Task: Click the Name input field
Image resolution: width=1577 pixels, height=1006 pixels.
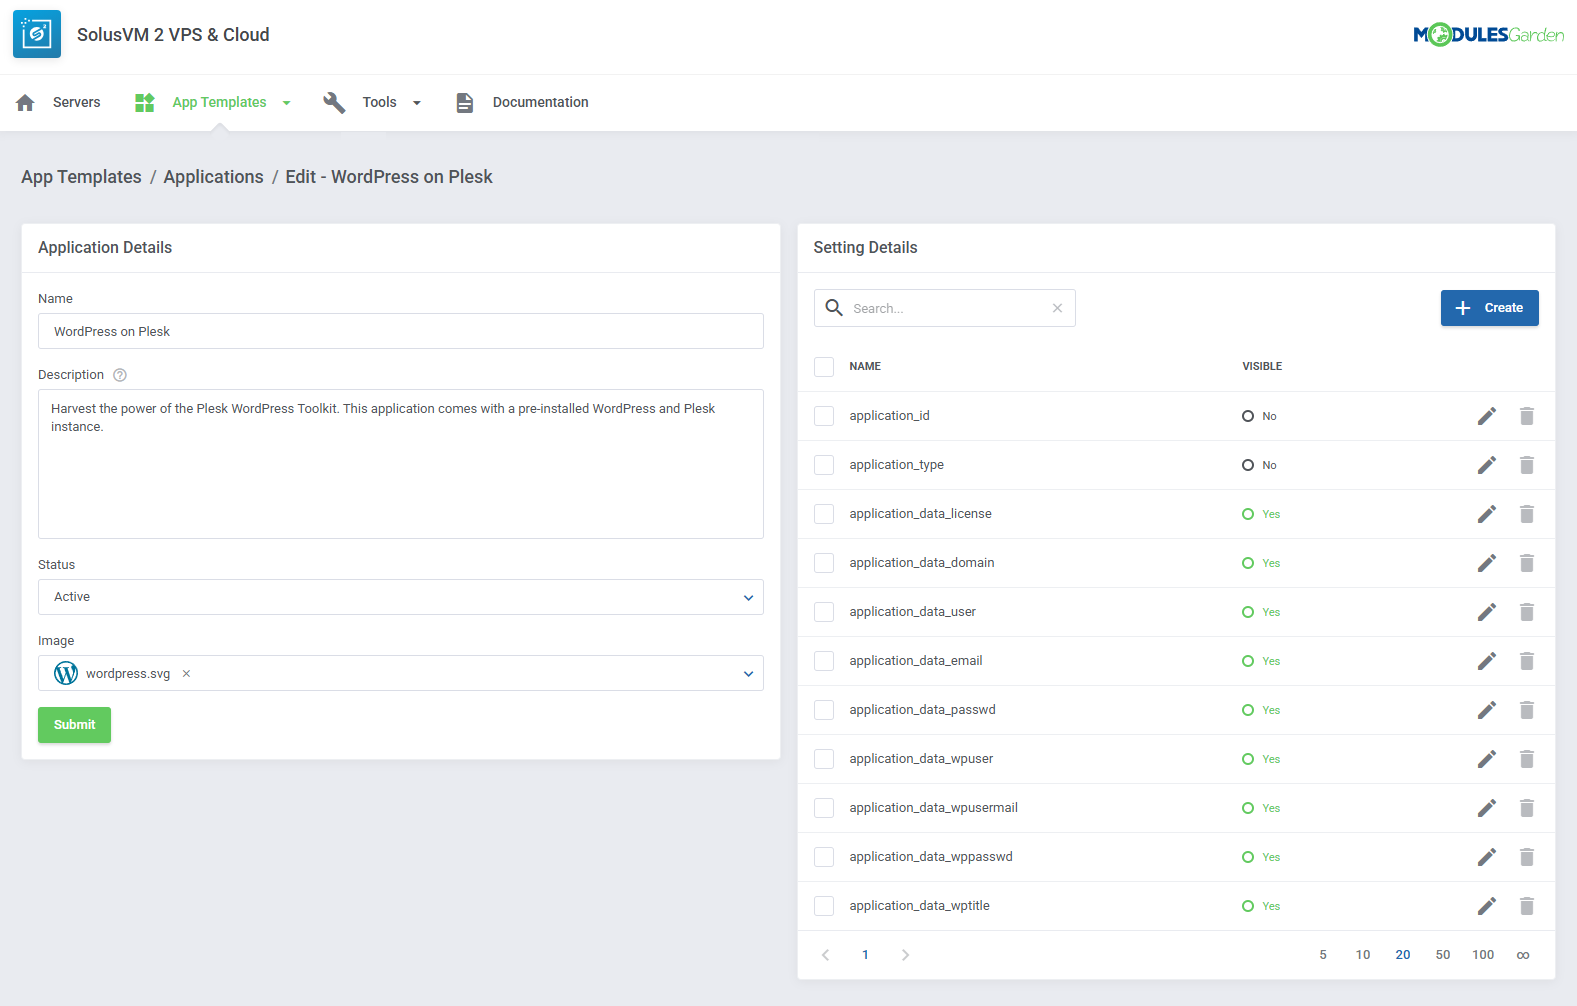Action: coord(401,331)
